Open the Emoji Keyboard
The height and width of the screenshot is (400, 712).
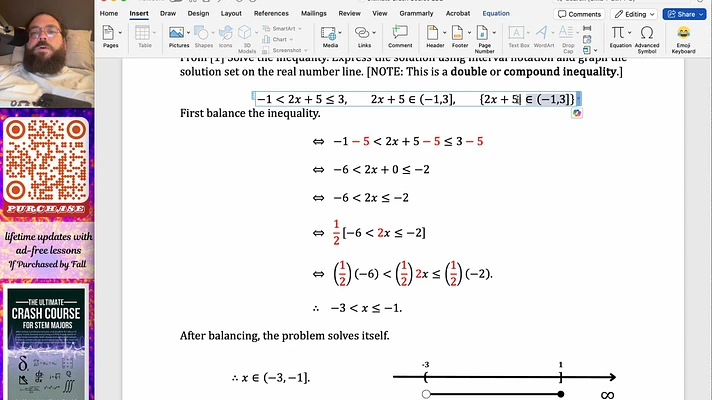point(683,33)
